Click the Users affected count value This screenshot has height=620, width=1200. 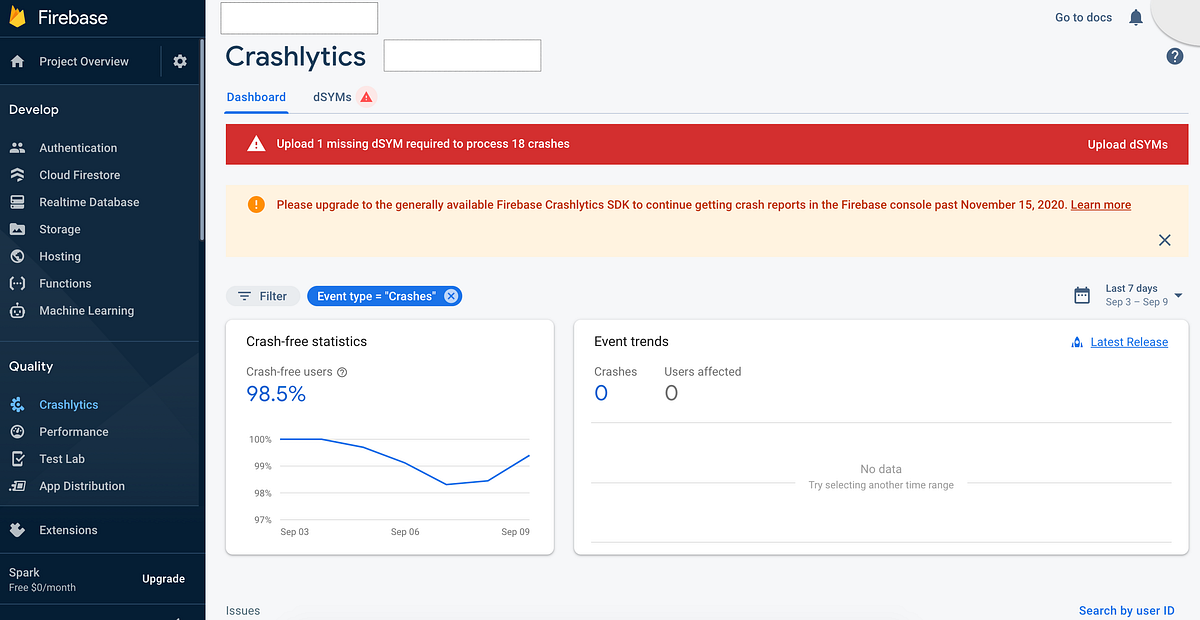pyautogui.click(x=671, y=393)
